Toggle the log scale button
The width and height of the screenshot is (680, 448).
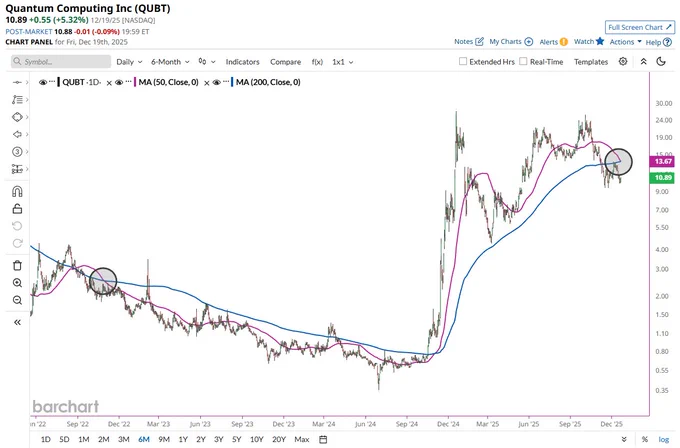pos(664,439)
